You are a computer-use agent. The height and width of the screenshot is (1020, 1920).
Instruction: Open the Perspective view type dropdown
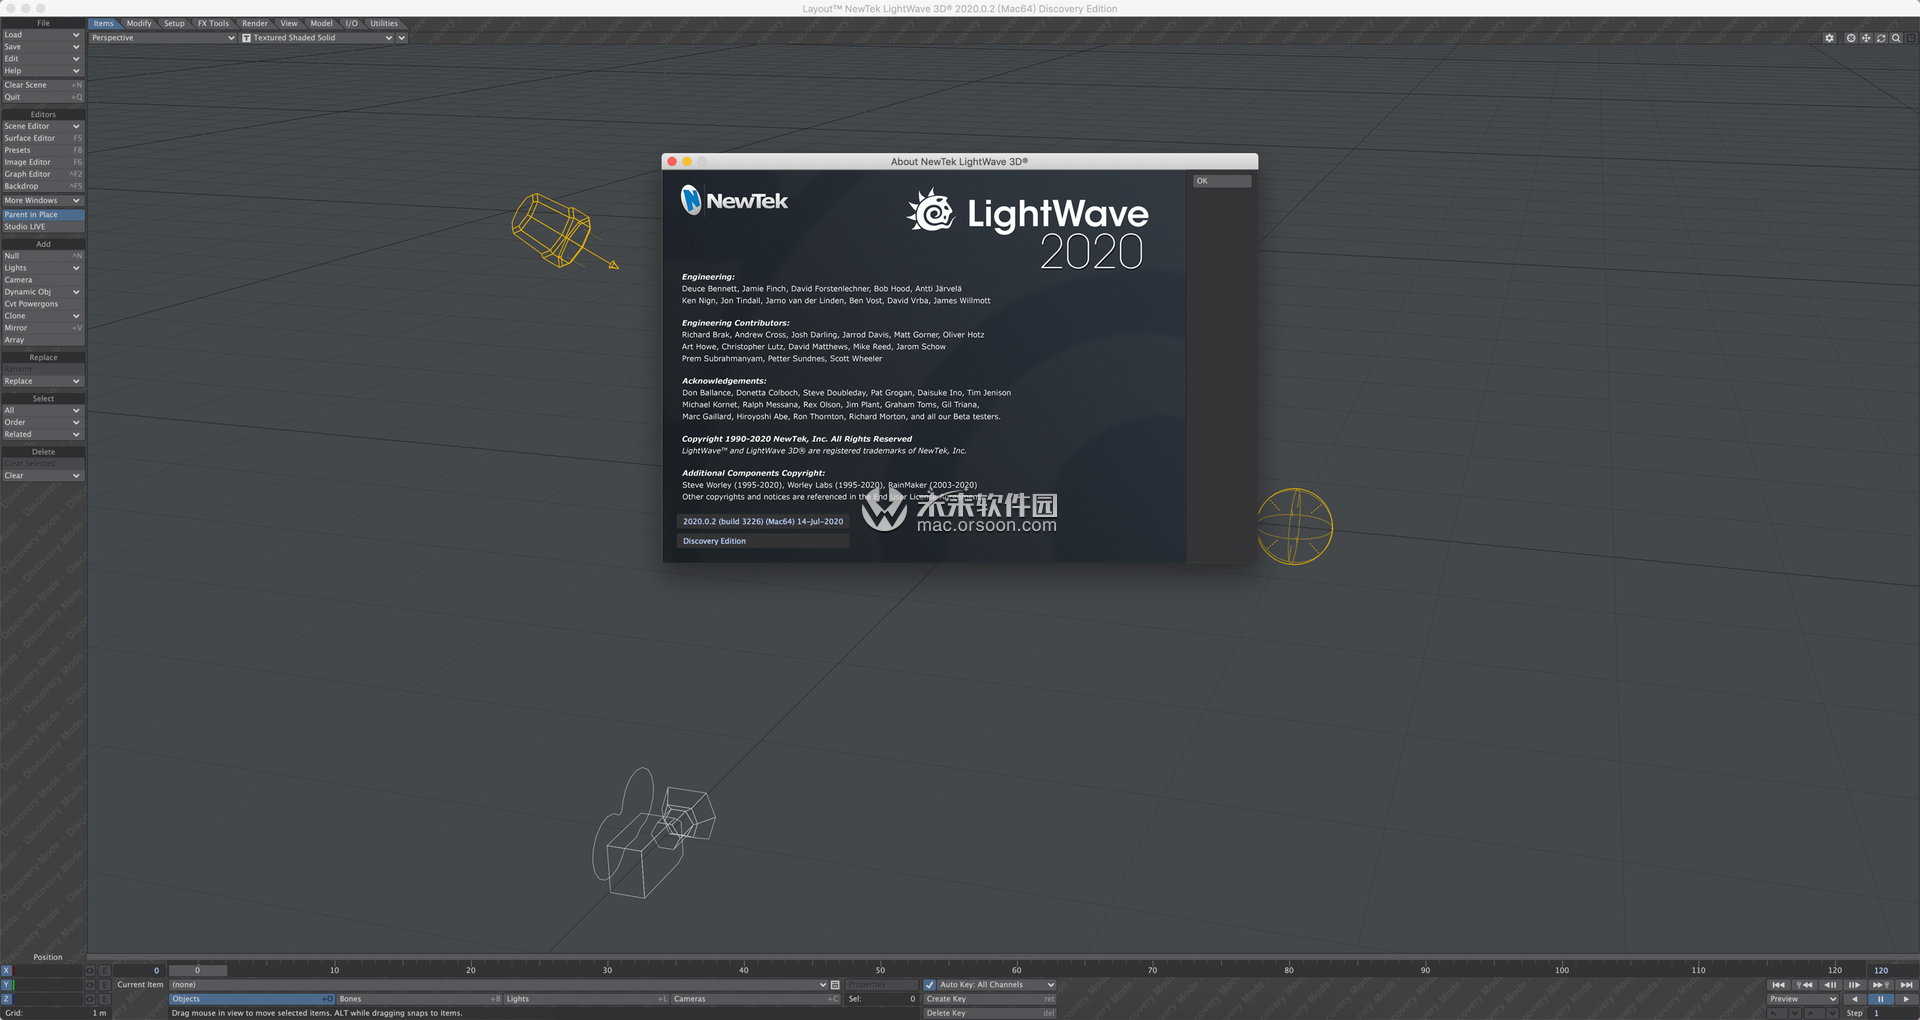point(163,38)
